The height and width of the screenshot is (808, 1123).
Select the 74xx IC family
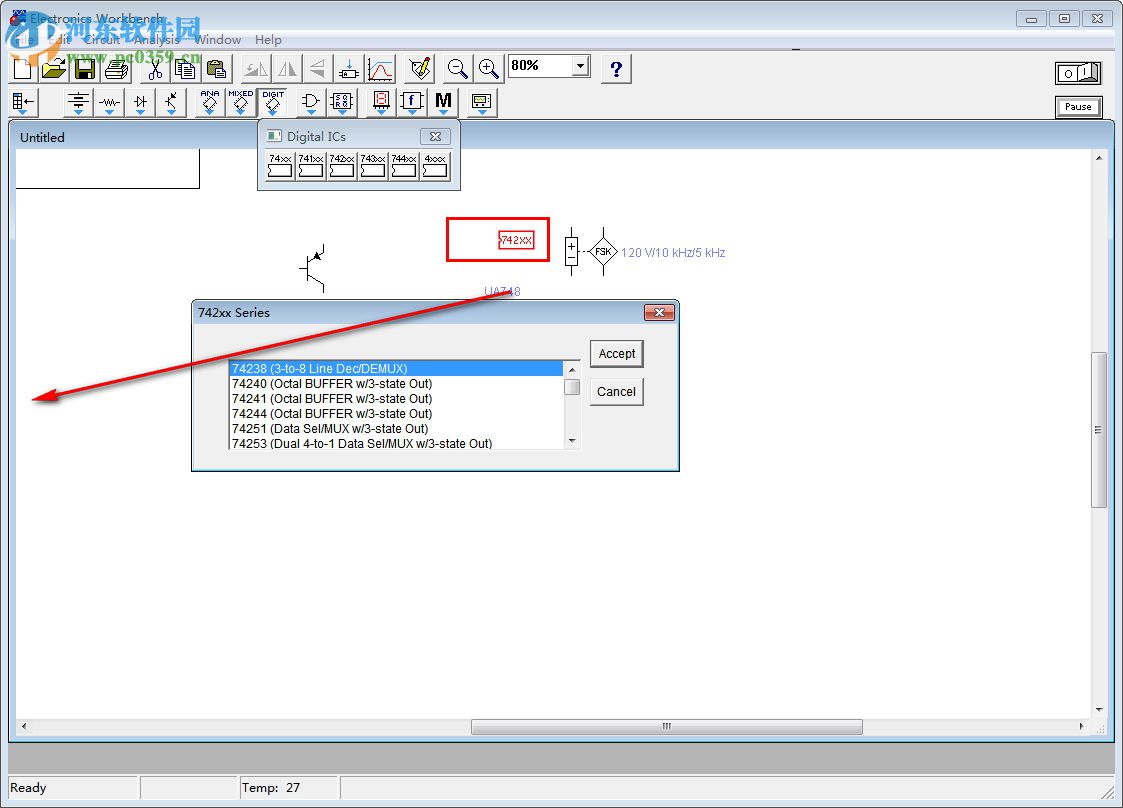click(280, 166)
